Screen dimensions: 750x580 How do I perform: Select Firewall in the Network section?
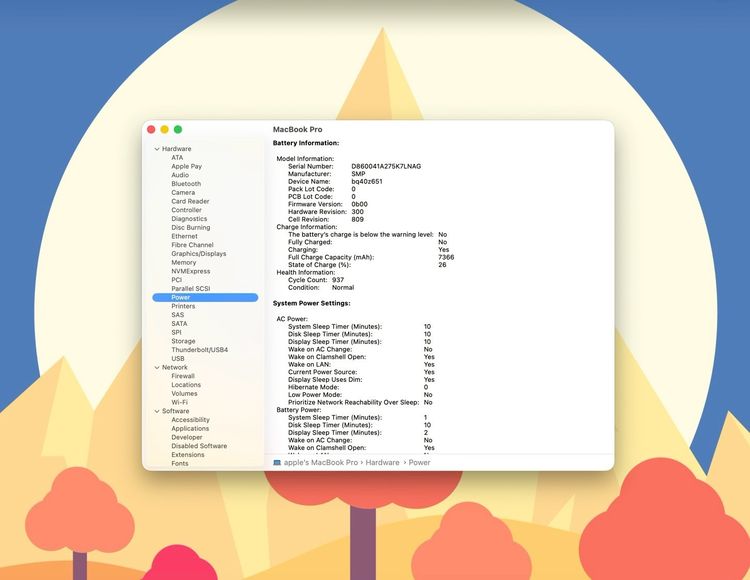pyautogui.click(x=183, y=376)
